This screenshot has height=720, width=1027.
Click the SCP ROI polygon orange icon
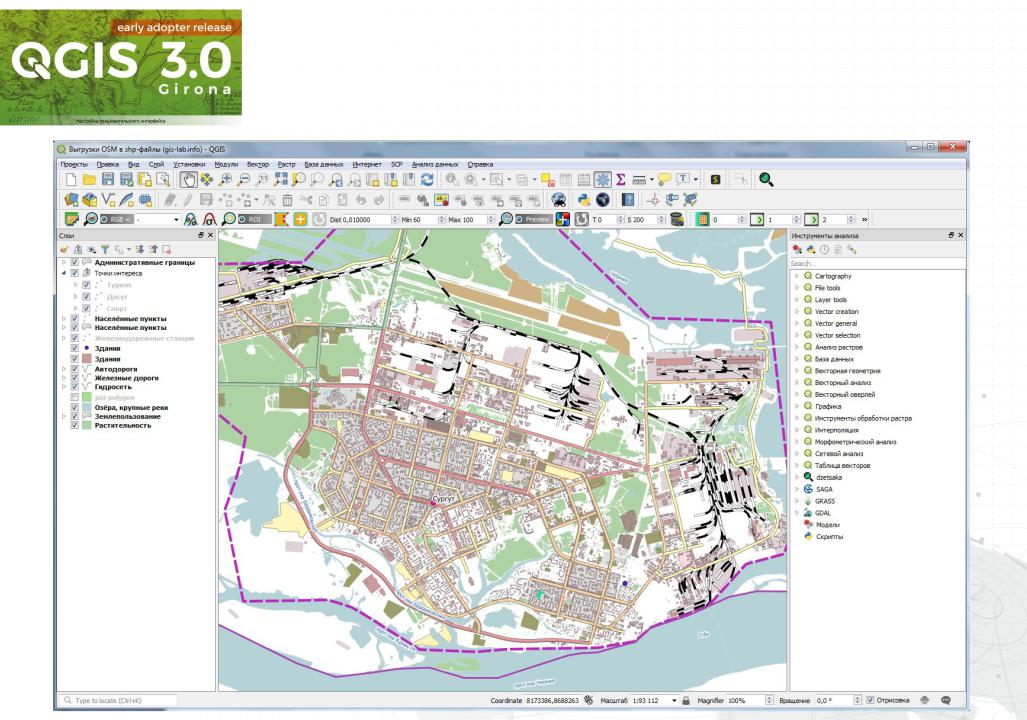[281, 219]
